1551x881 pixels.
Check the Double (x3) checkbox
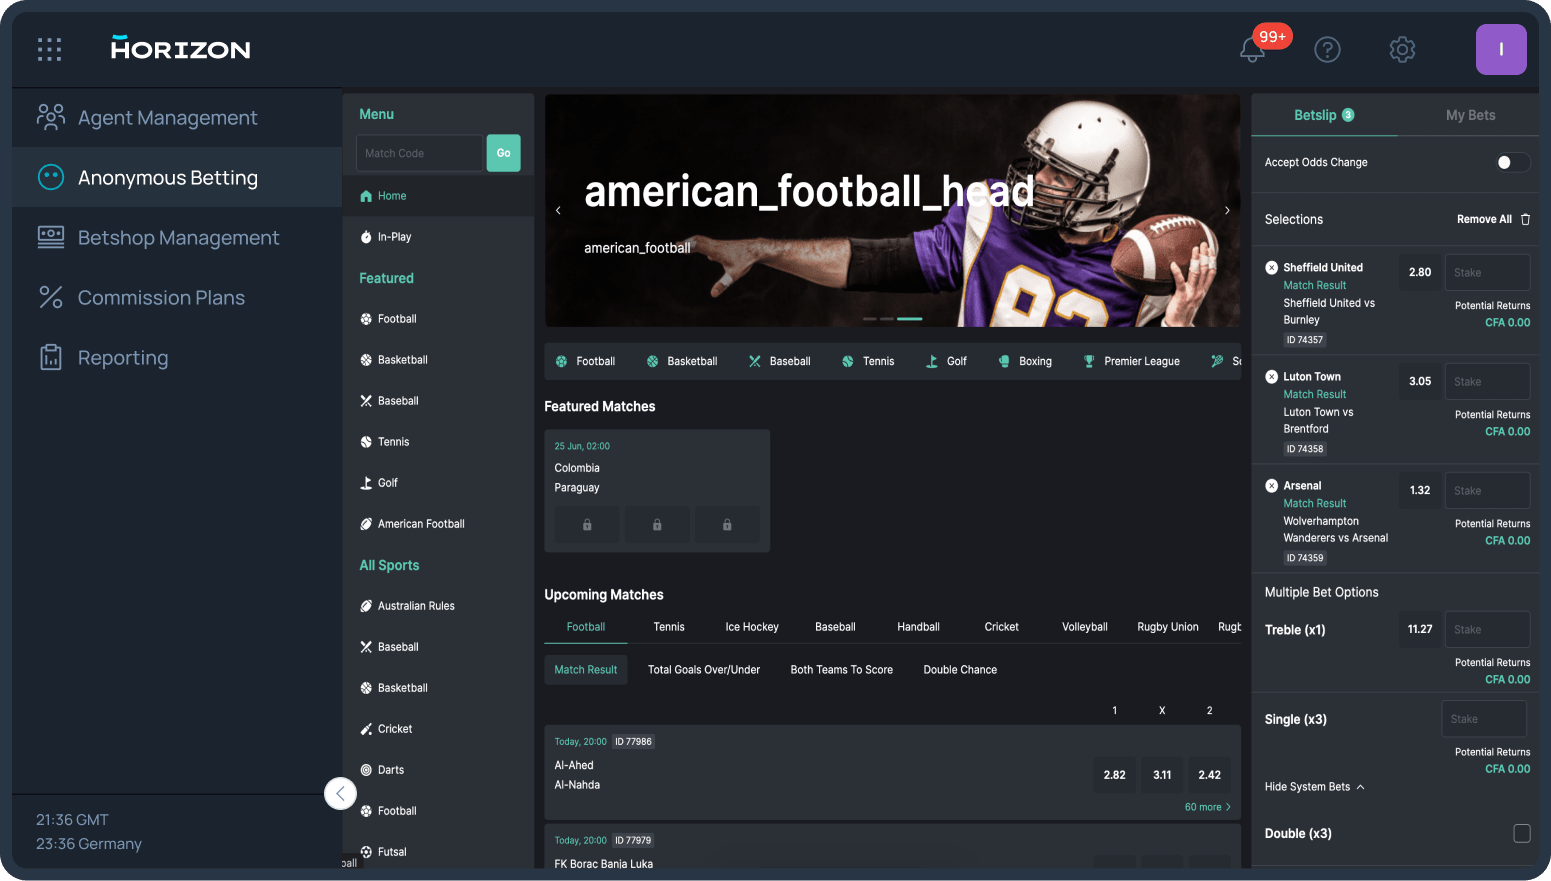click(x=1521, y=833)
